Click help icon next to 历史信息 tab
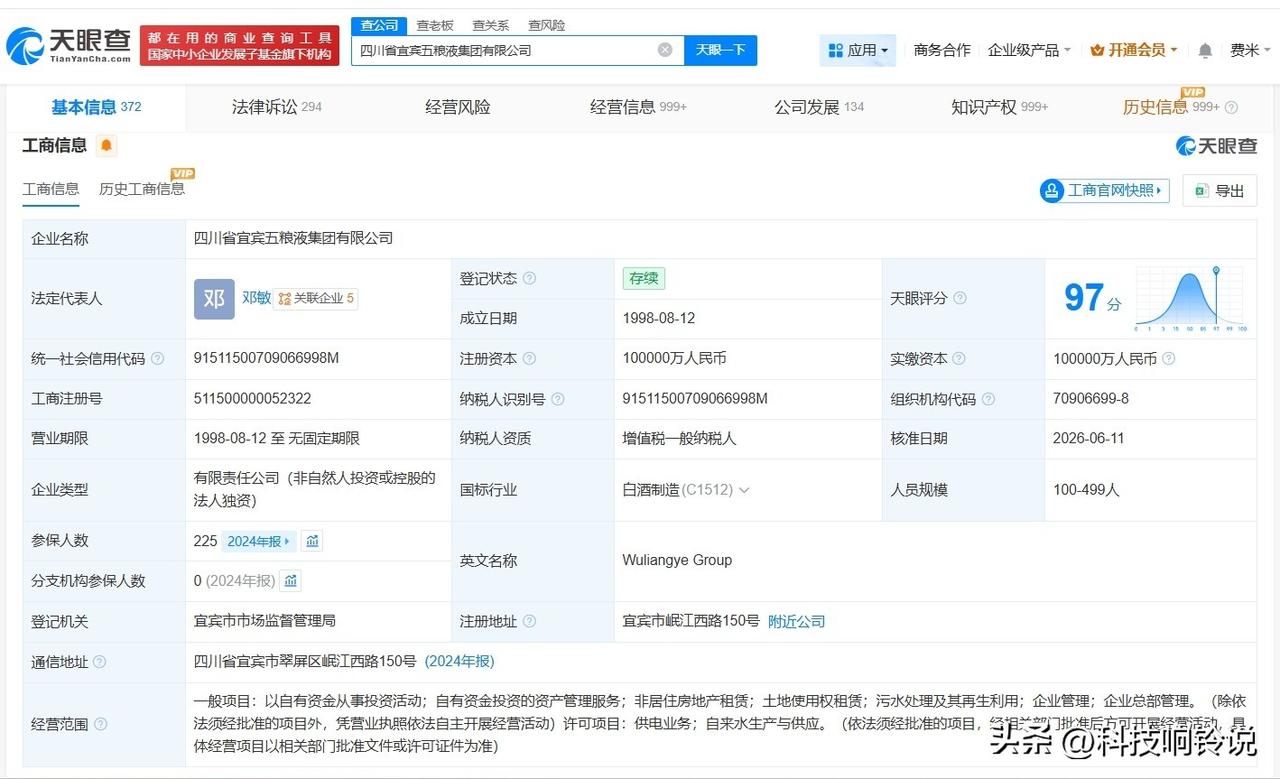This screenshot has height=779, width=1280. click(1231, 108)
